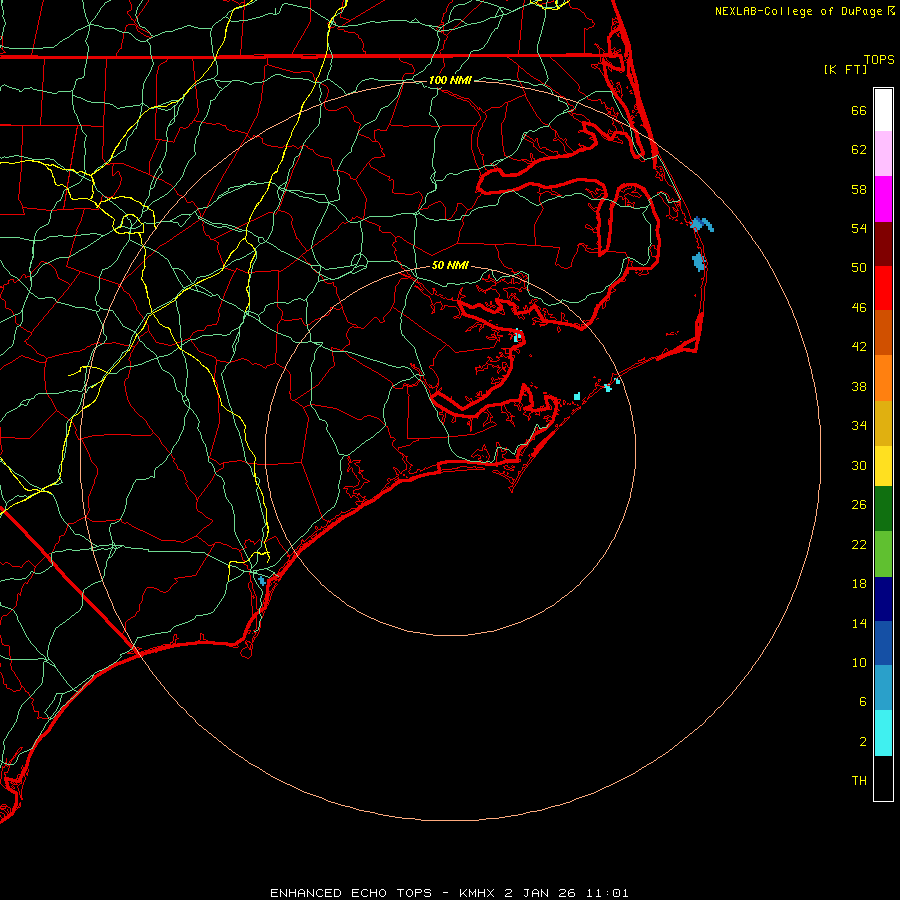The height and width of the screenshot is (900, 900).
Task: Click the legend value 42
Action: click(x=859, y=346)
